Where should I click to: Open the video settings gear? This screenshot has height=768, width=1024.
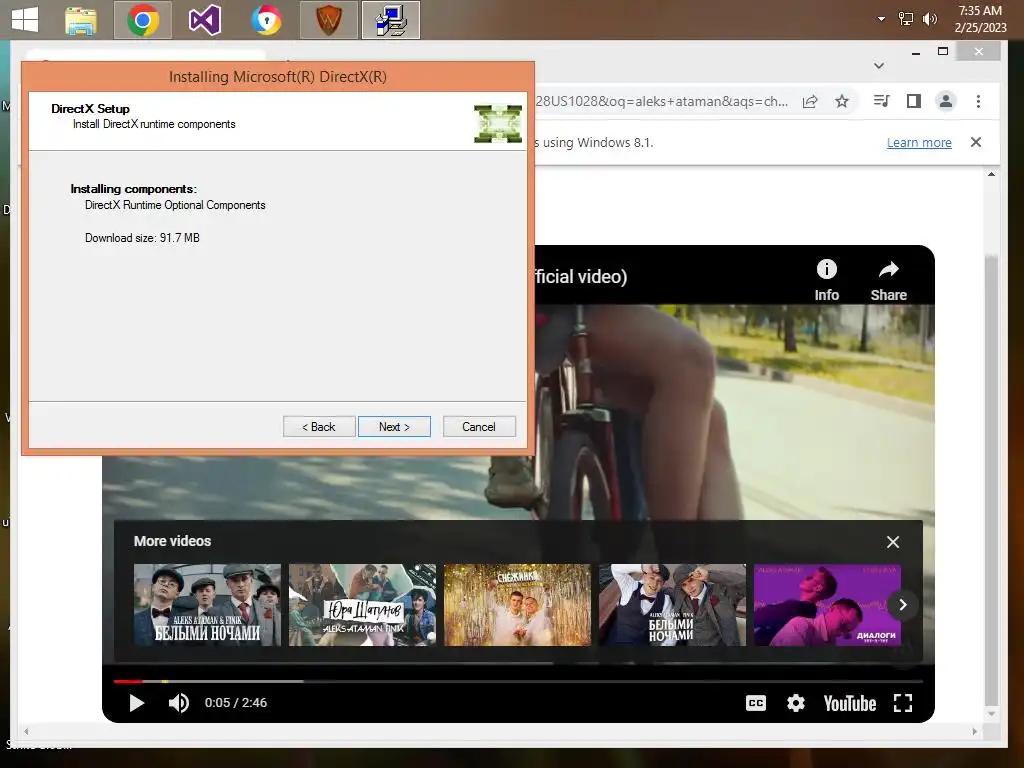pos(795,703)
